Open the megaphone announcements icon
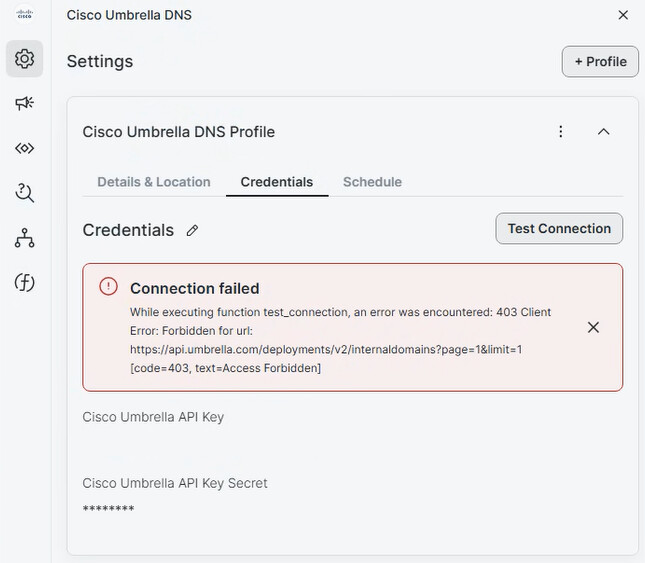 click(25, 103)
